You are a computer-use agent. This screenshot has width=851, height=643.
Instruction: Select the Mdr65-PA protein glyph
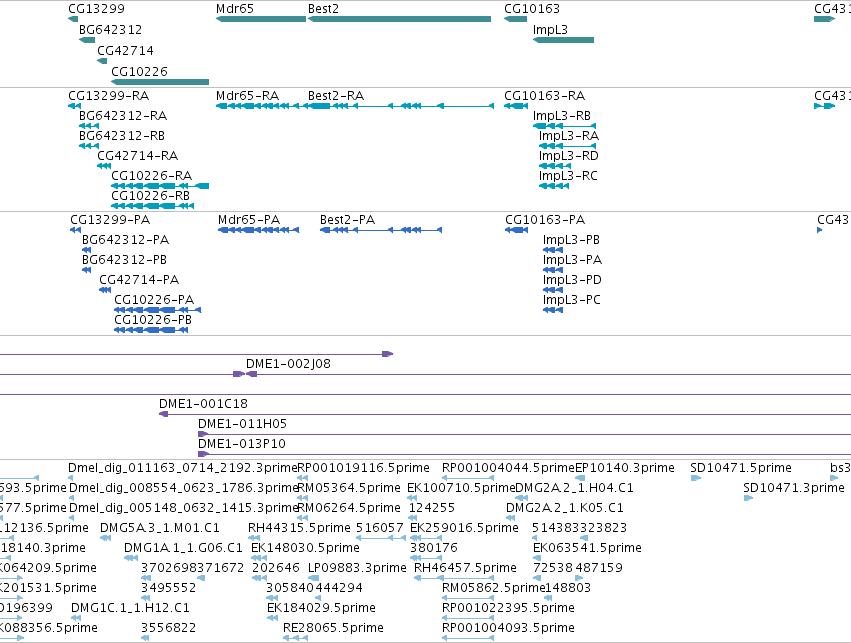(258, 230)
